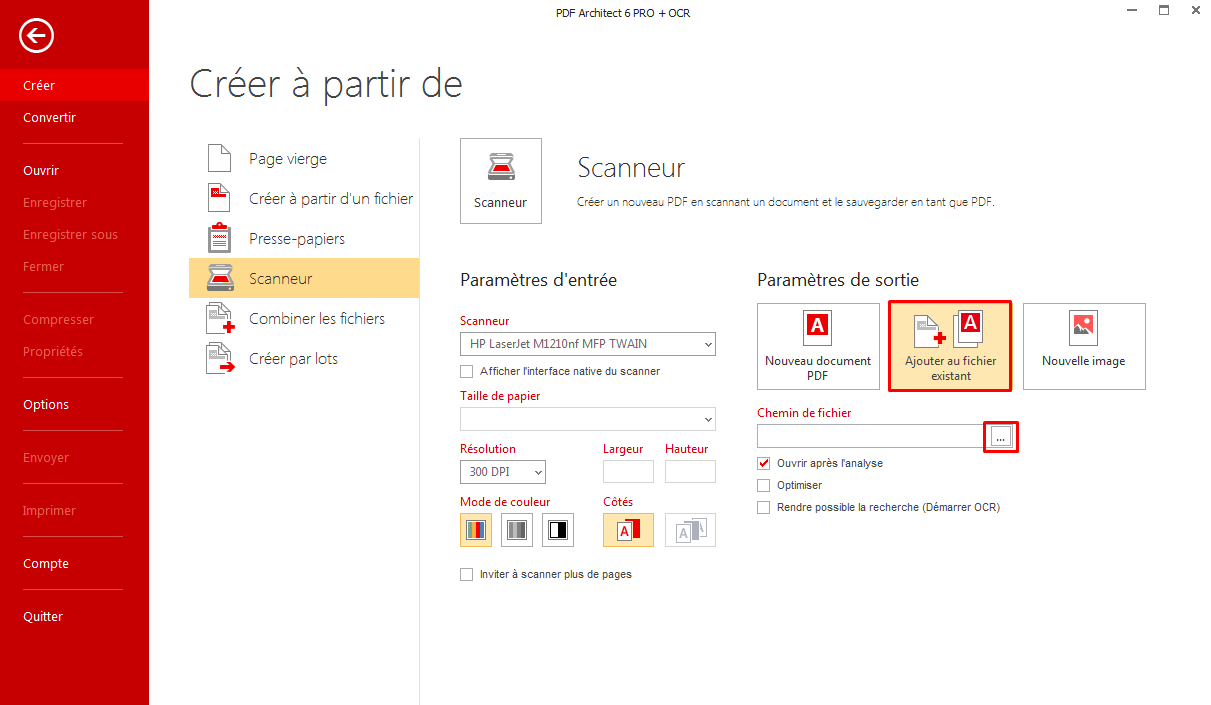This screenshot has width=1211, height=705.
Task: Select Créer par lots icon
Action: [220, 358]
